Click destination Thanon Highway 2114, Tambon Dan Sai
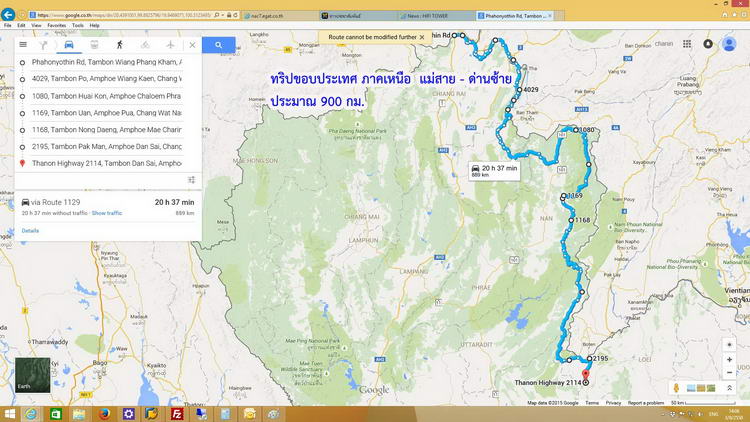 [x=107, y=163]
